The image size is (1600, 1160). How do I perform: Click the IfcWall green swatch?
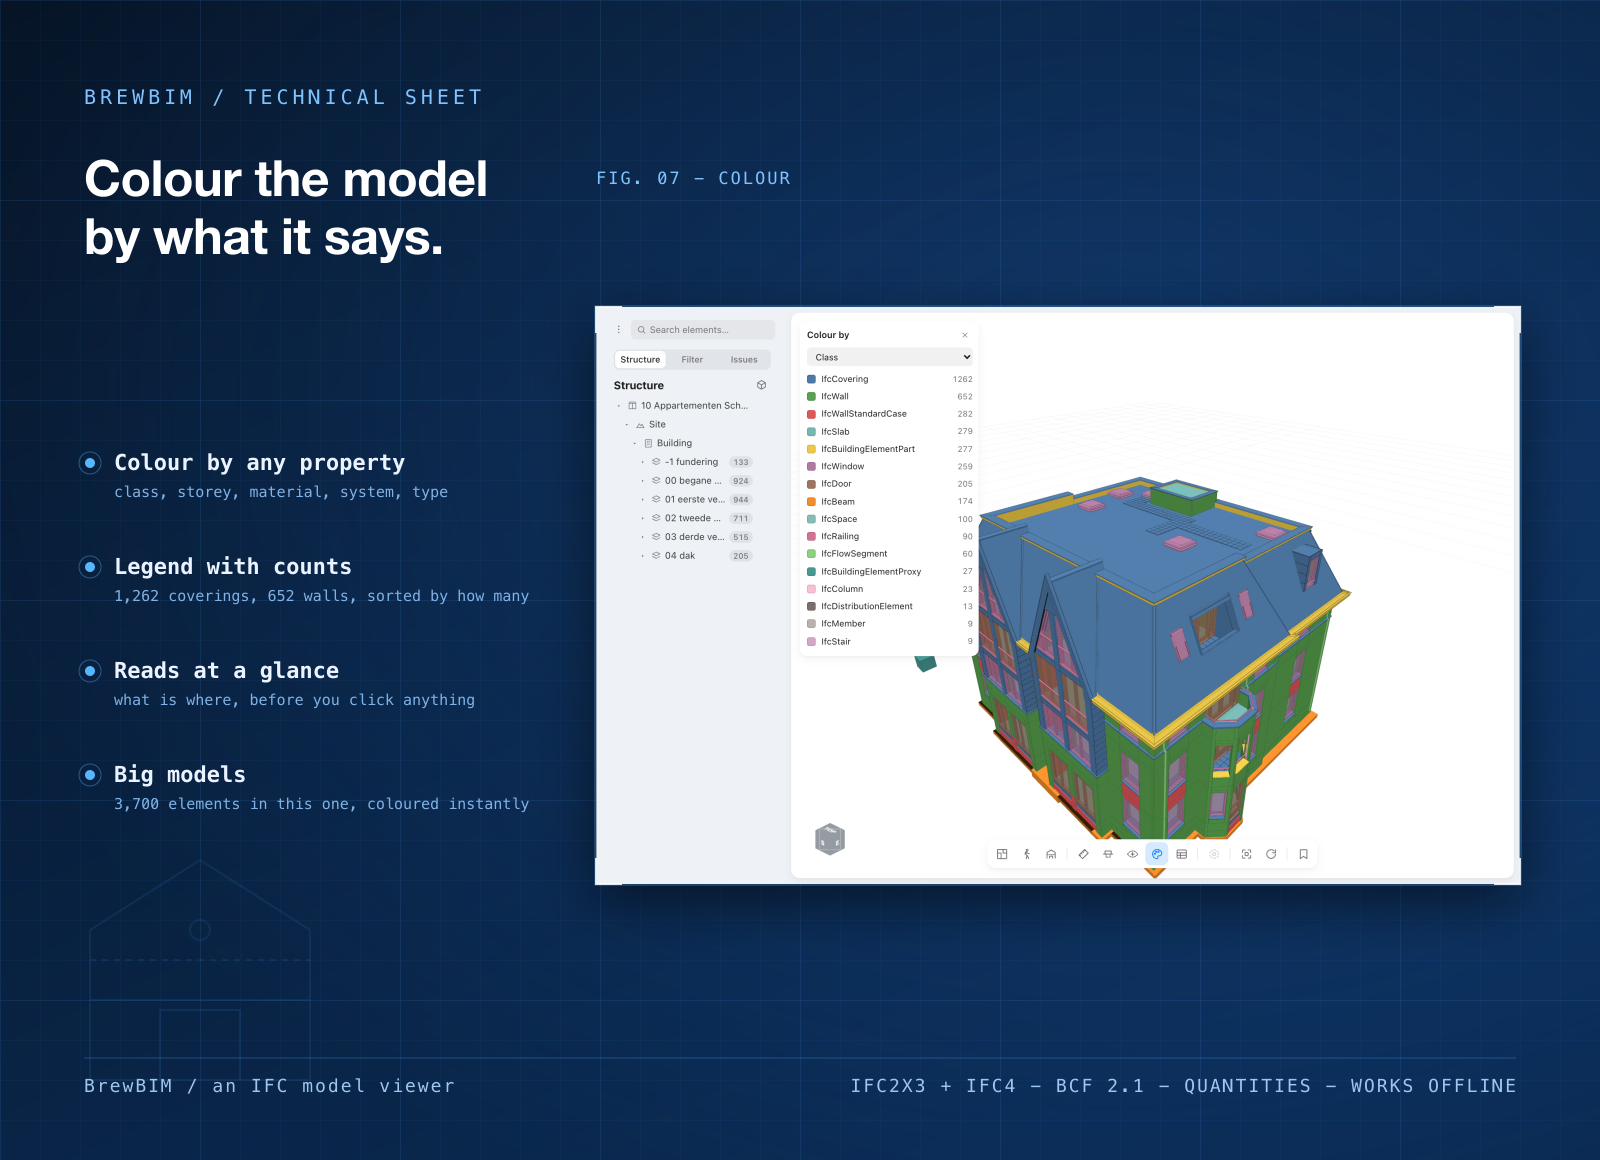pos(811,396)
